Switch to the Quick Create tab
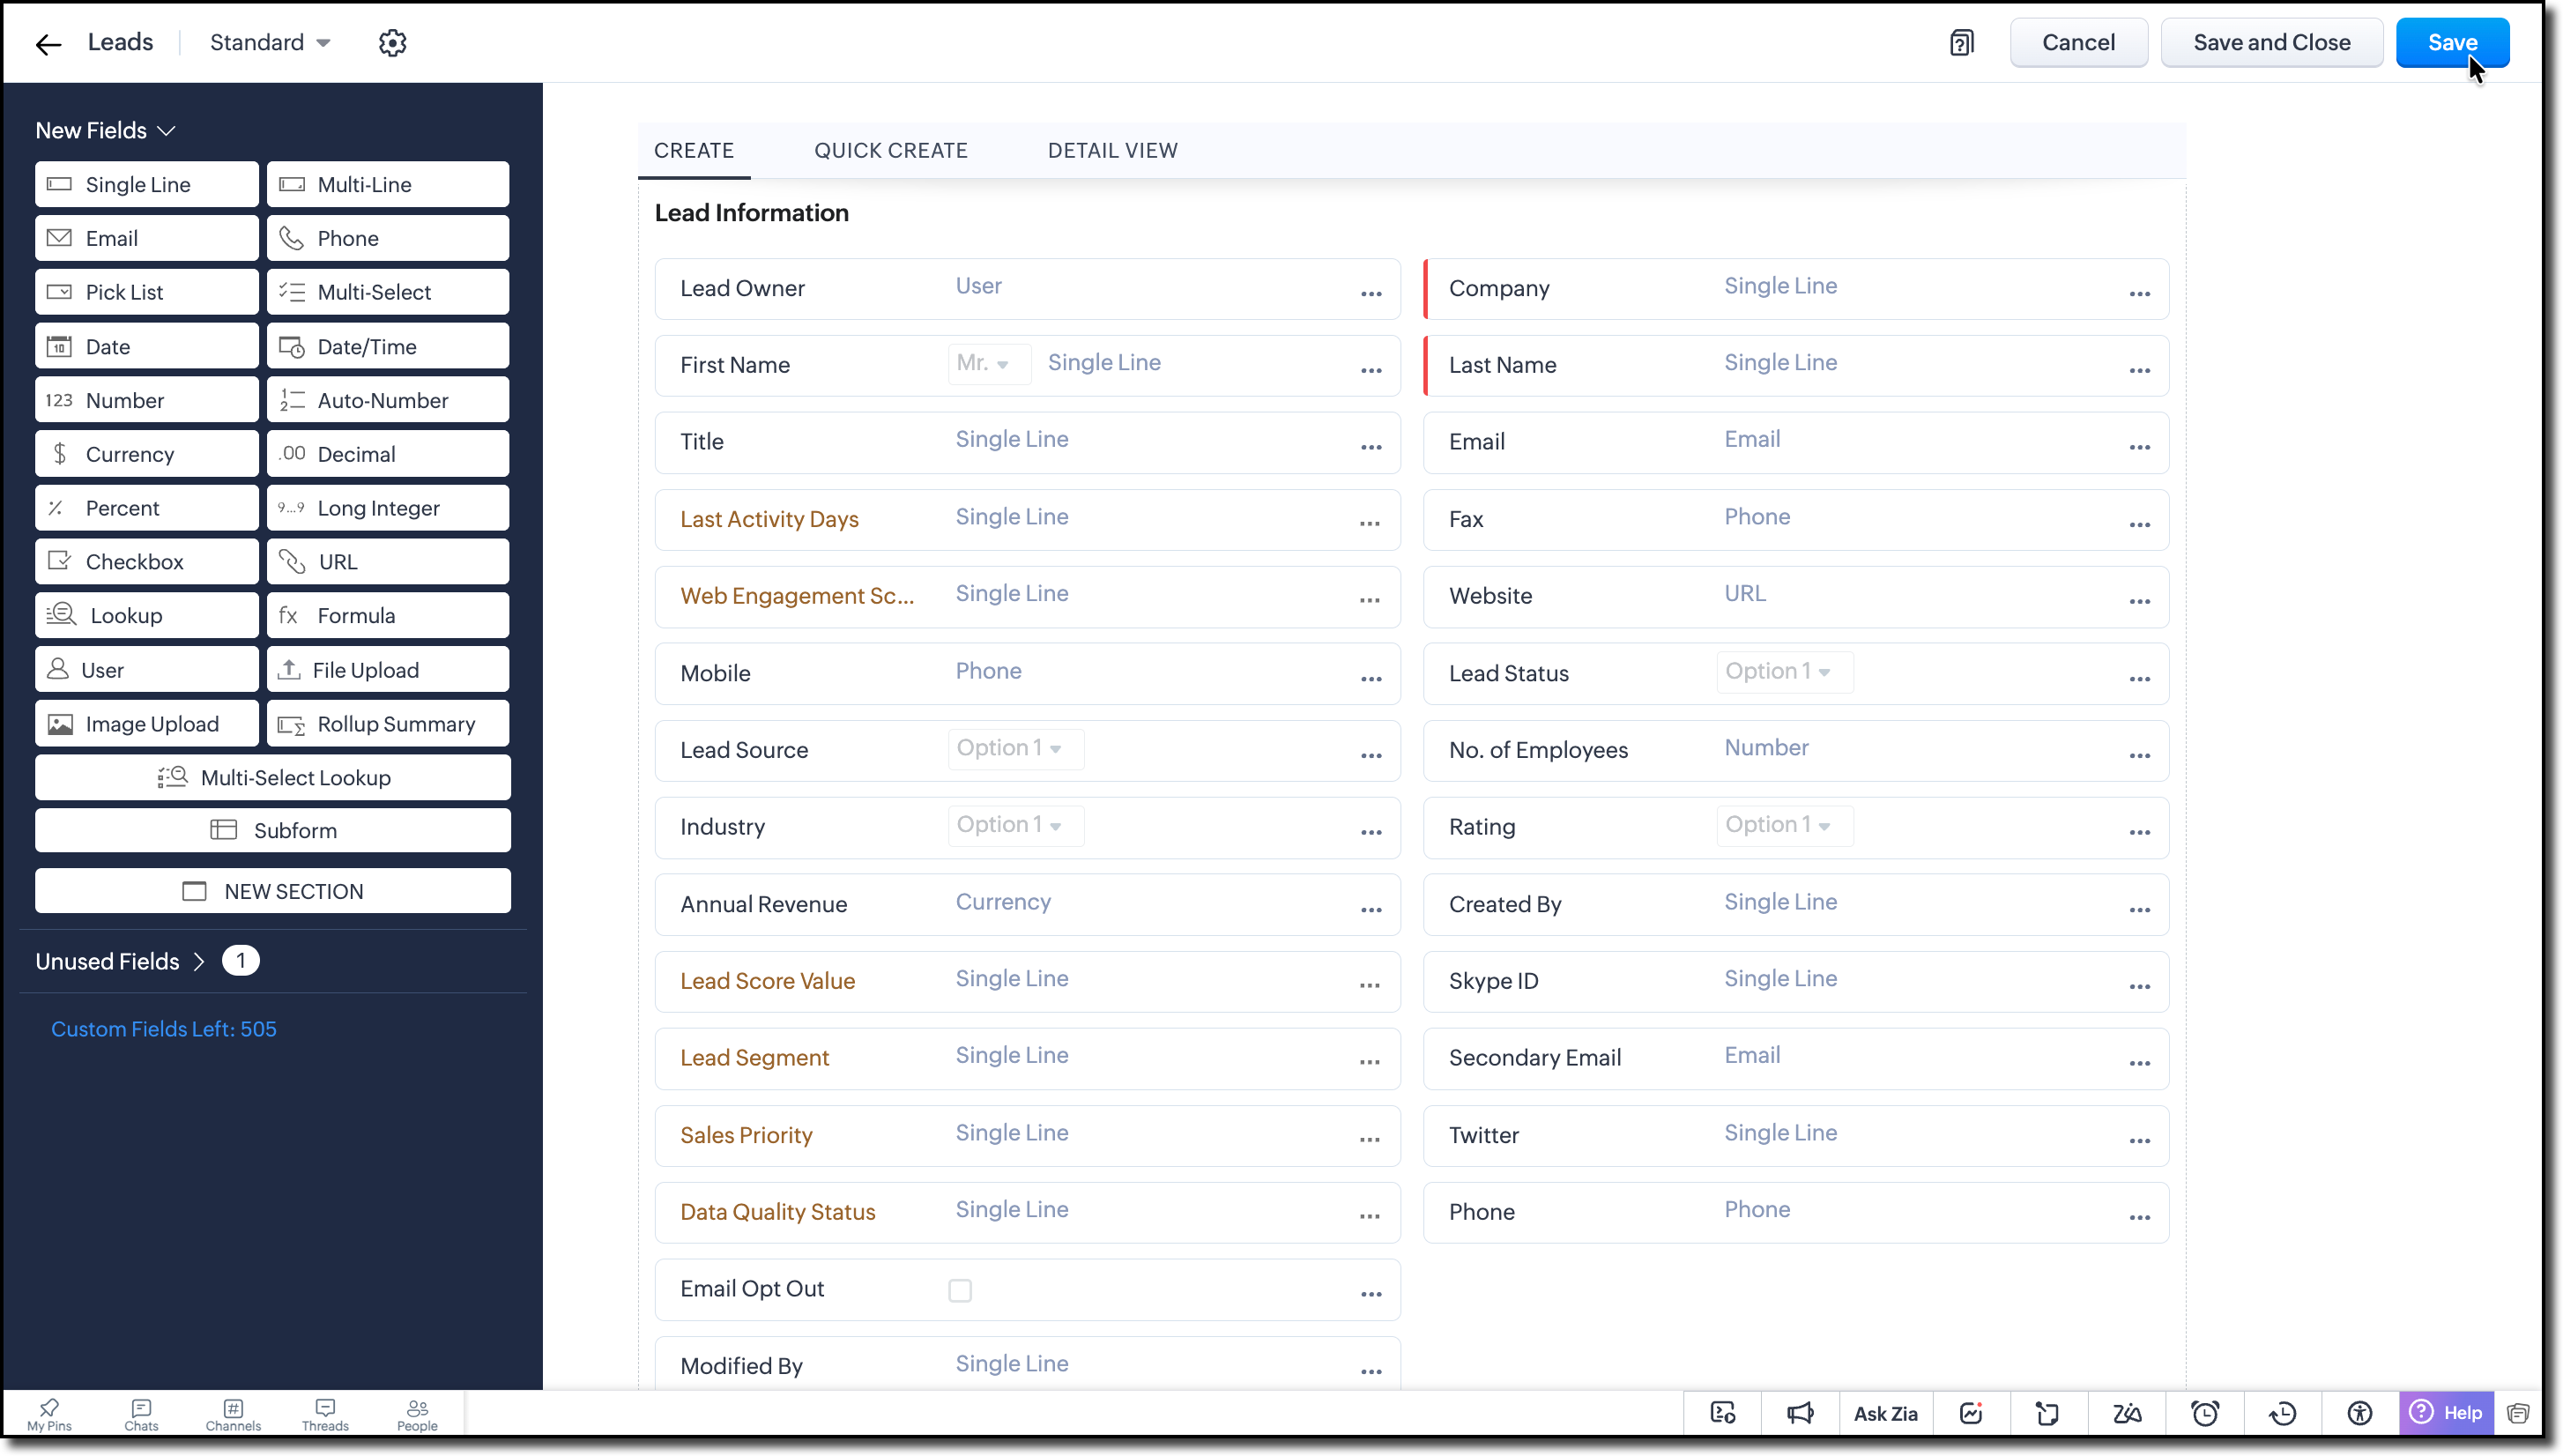 pos(890,151)
